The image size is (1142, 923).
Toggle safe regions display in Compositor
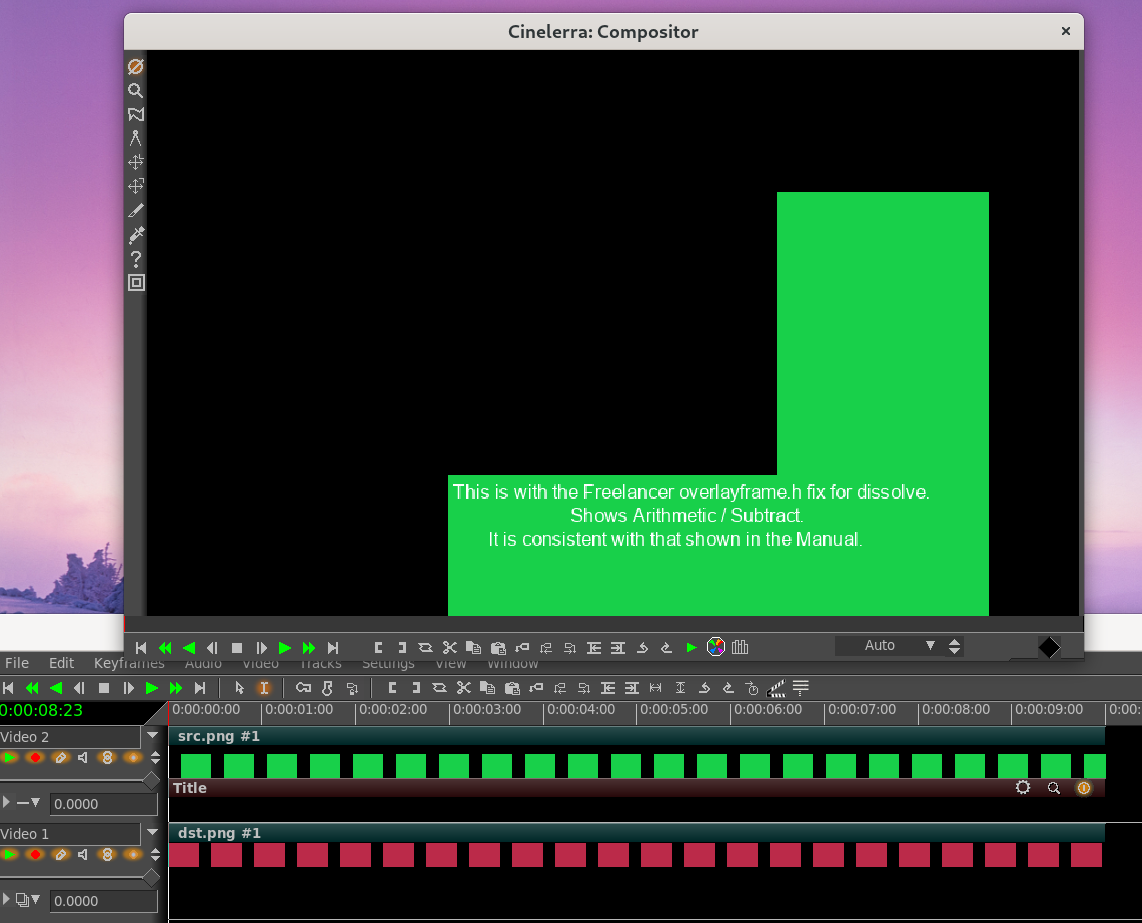[136, 283]
